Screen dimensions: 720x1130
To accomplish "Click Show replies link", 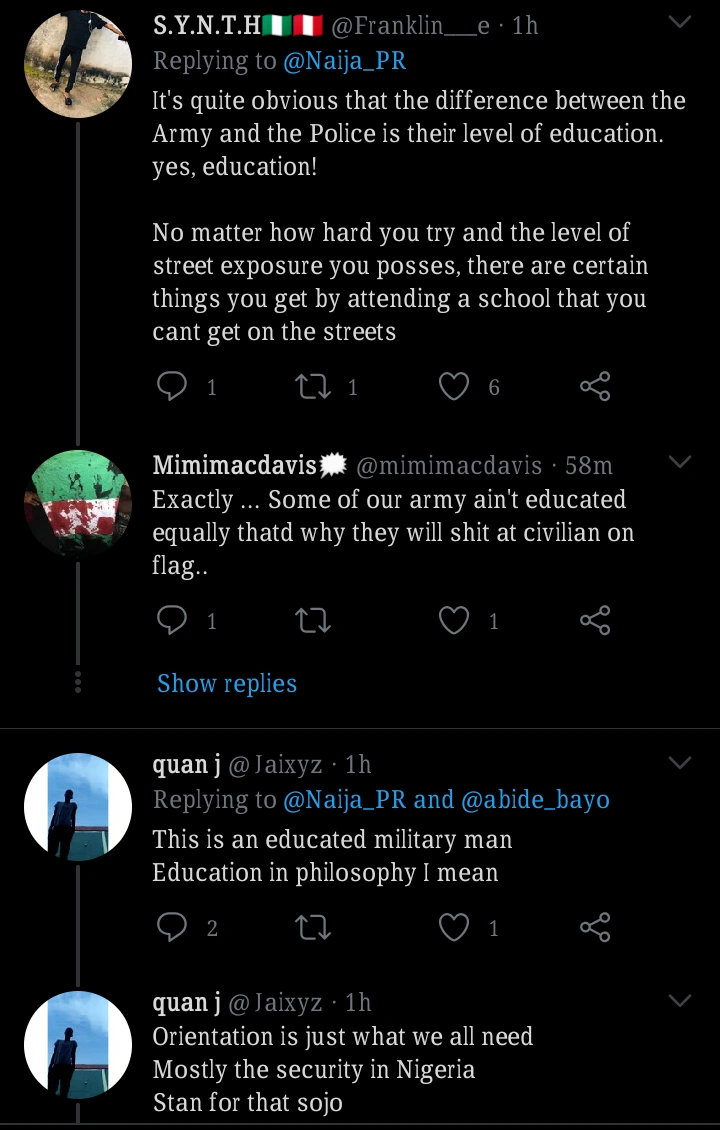I will 227,684.
